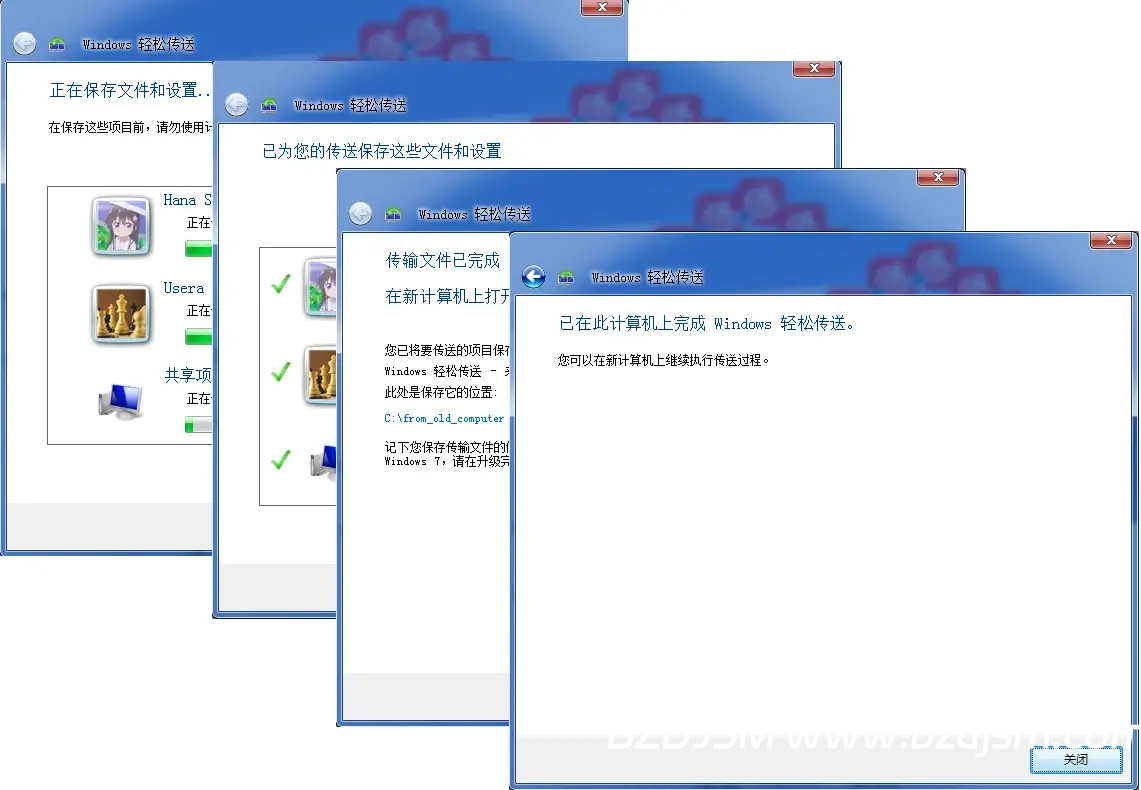Click the back arrow in the 已为您的传送保存 window
Image resolution: width=1141 pixels, height=790 pixels.
236,105
